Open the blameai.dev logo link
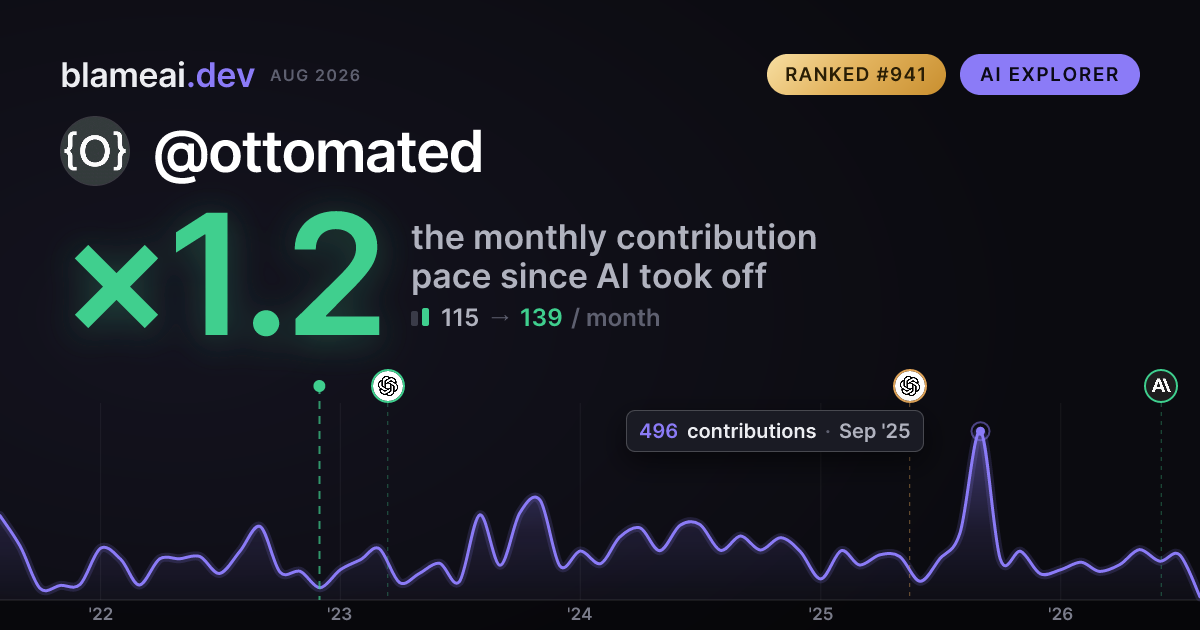This screenshot has height=630, width=1200. coord(157,75)
